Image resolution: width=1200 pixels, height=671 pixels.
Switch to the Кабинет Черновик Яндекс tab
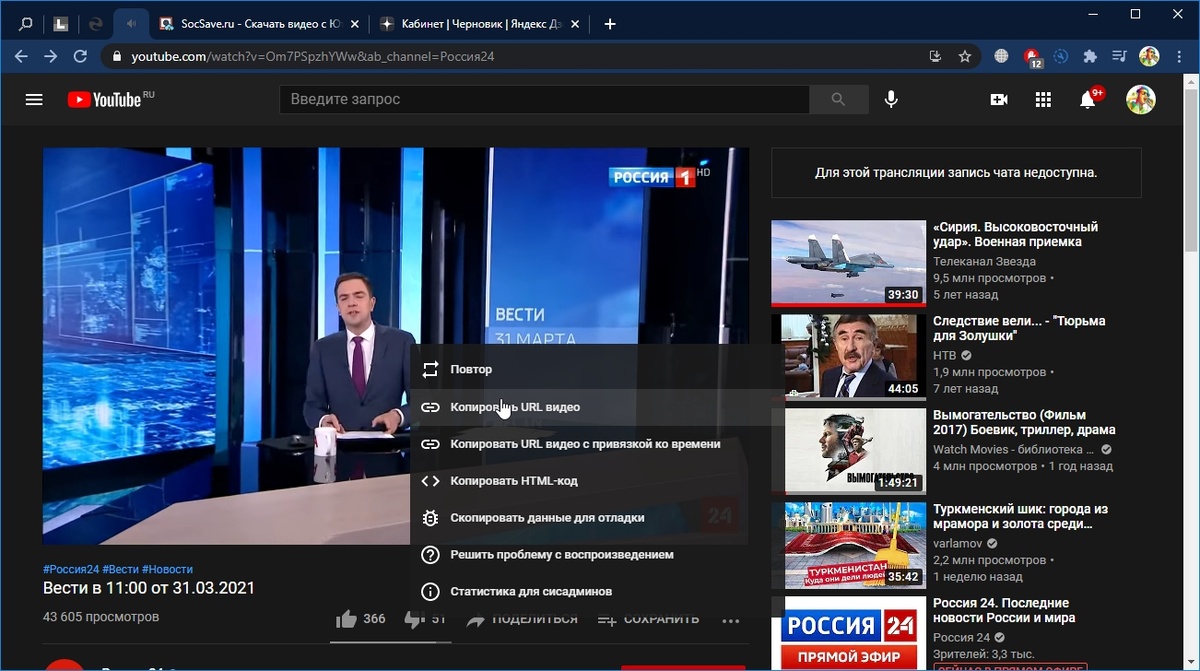(x=477, y=23)
